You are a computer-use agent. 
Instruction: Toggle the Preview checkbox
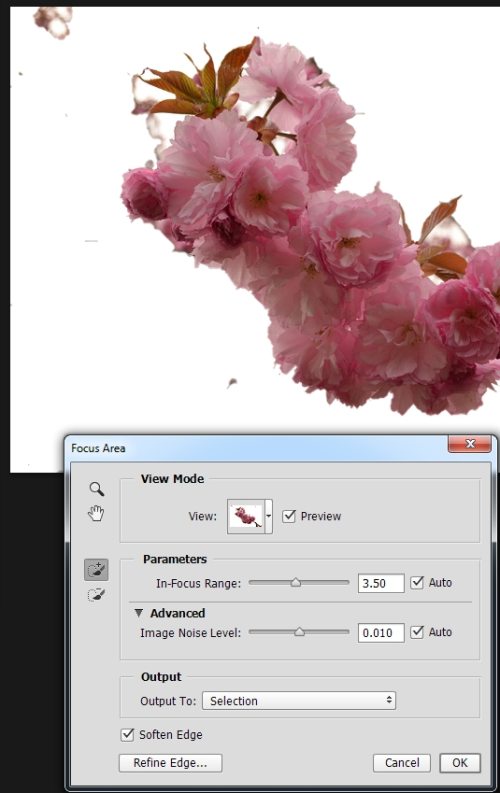coord(289,516)
